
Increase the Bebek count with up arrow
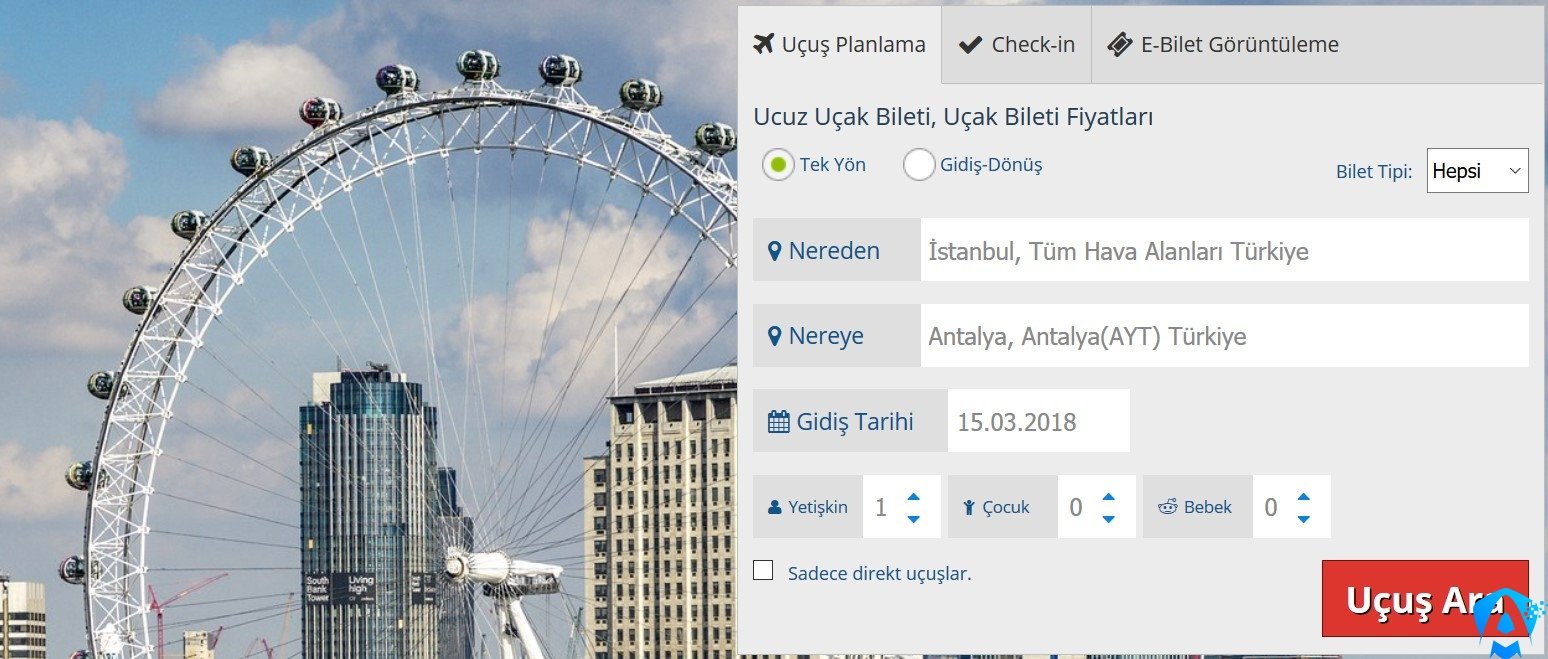tap(1303, 496)
